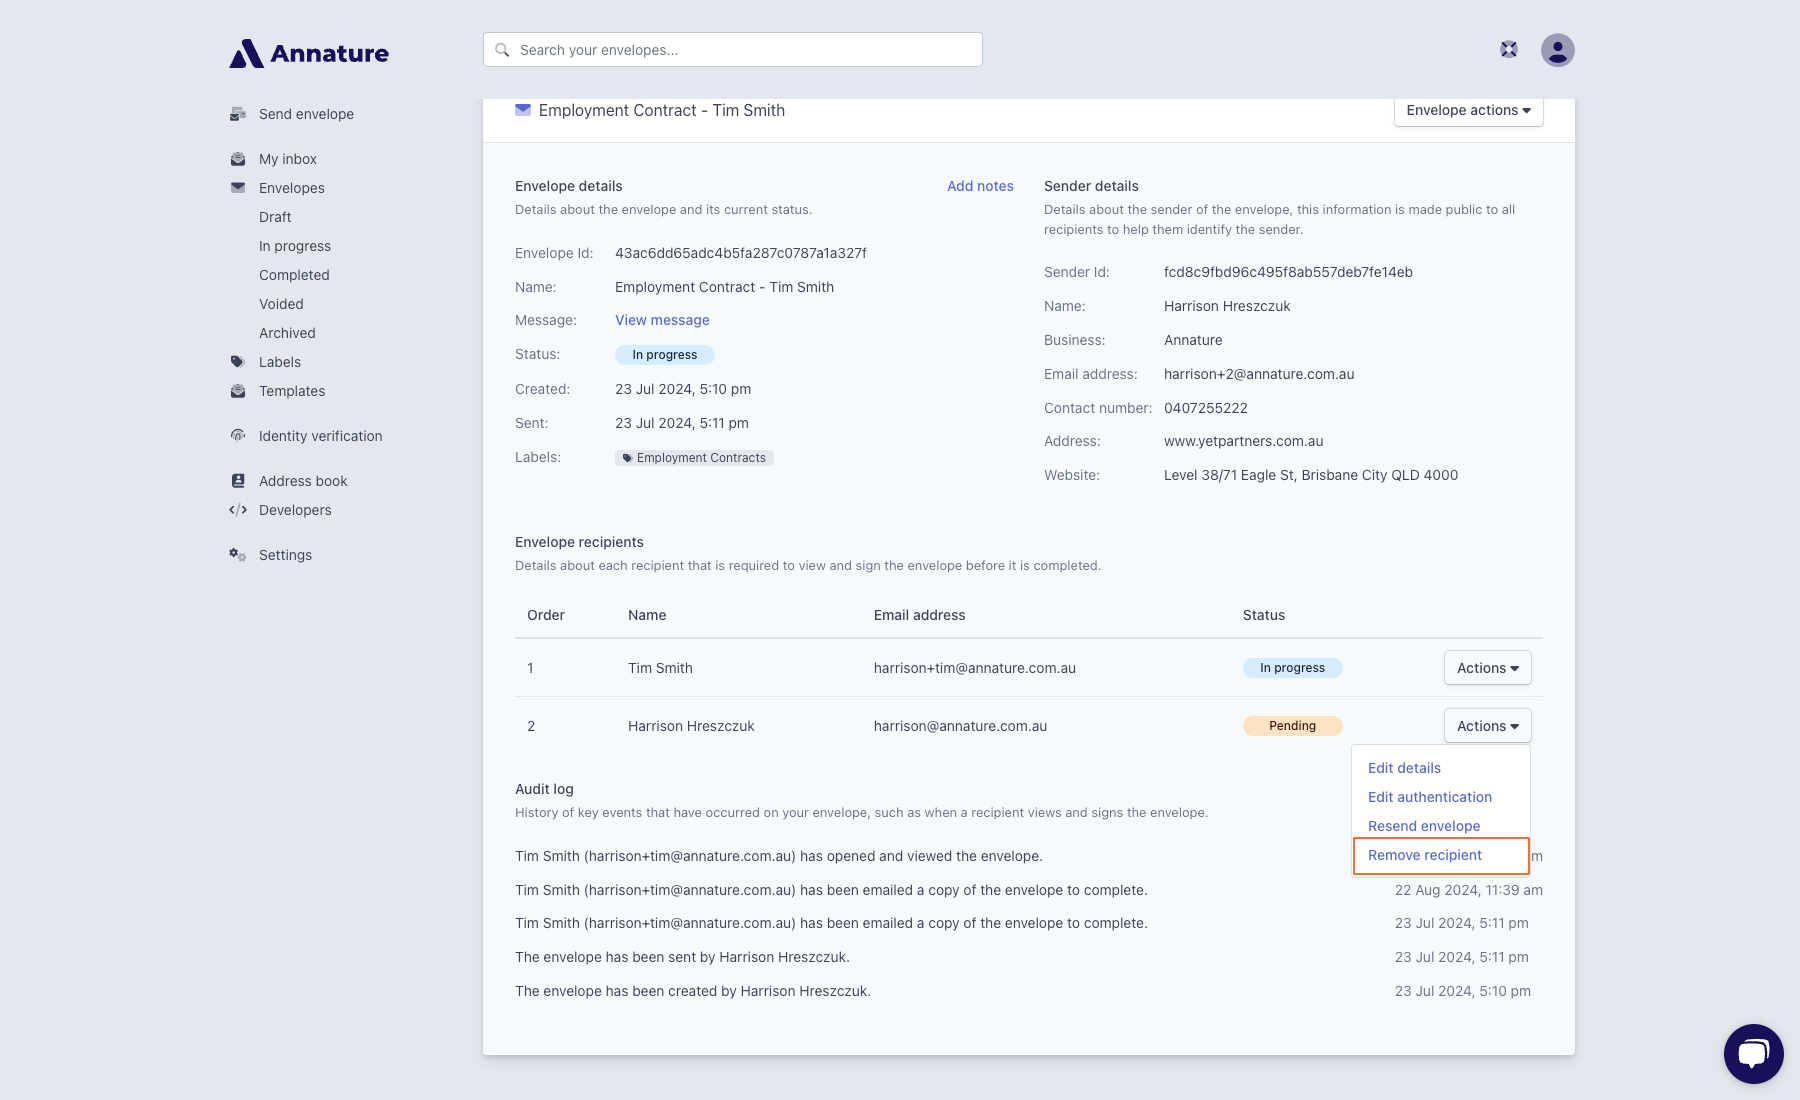This screenshot has width=1800, height=1100.
Task: Click email harrison+tim@annature.com.au in recipients table
Action: coord(974,668)
